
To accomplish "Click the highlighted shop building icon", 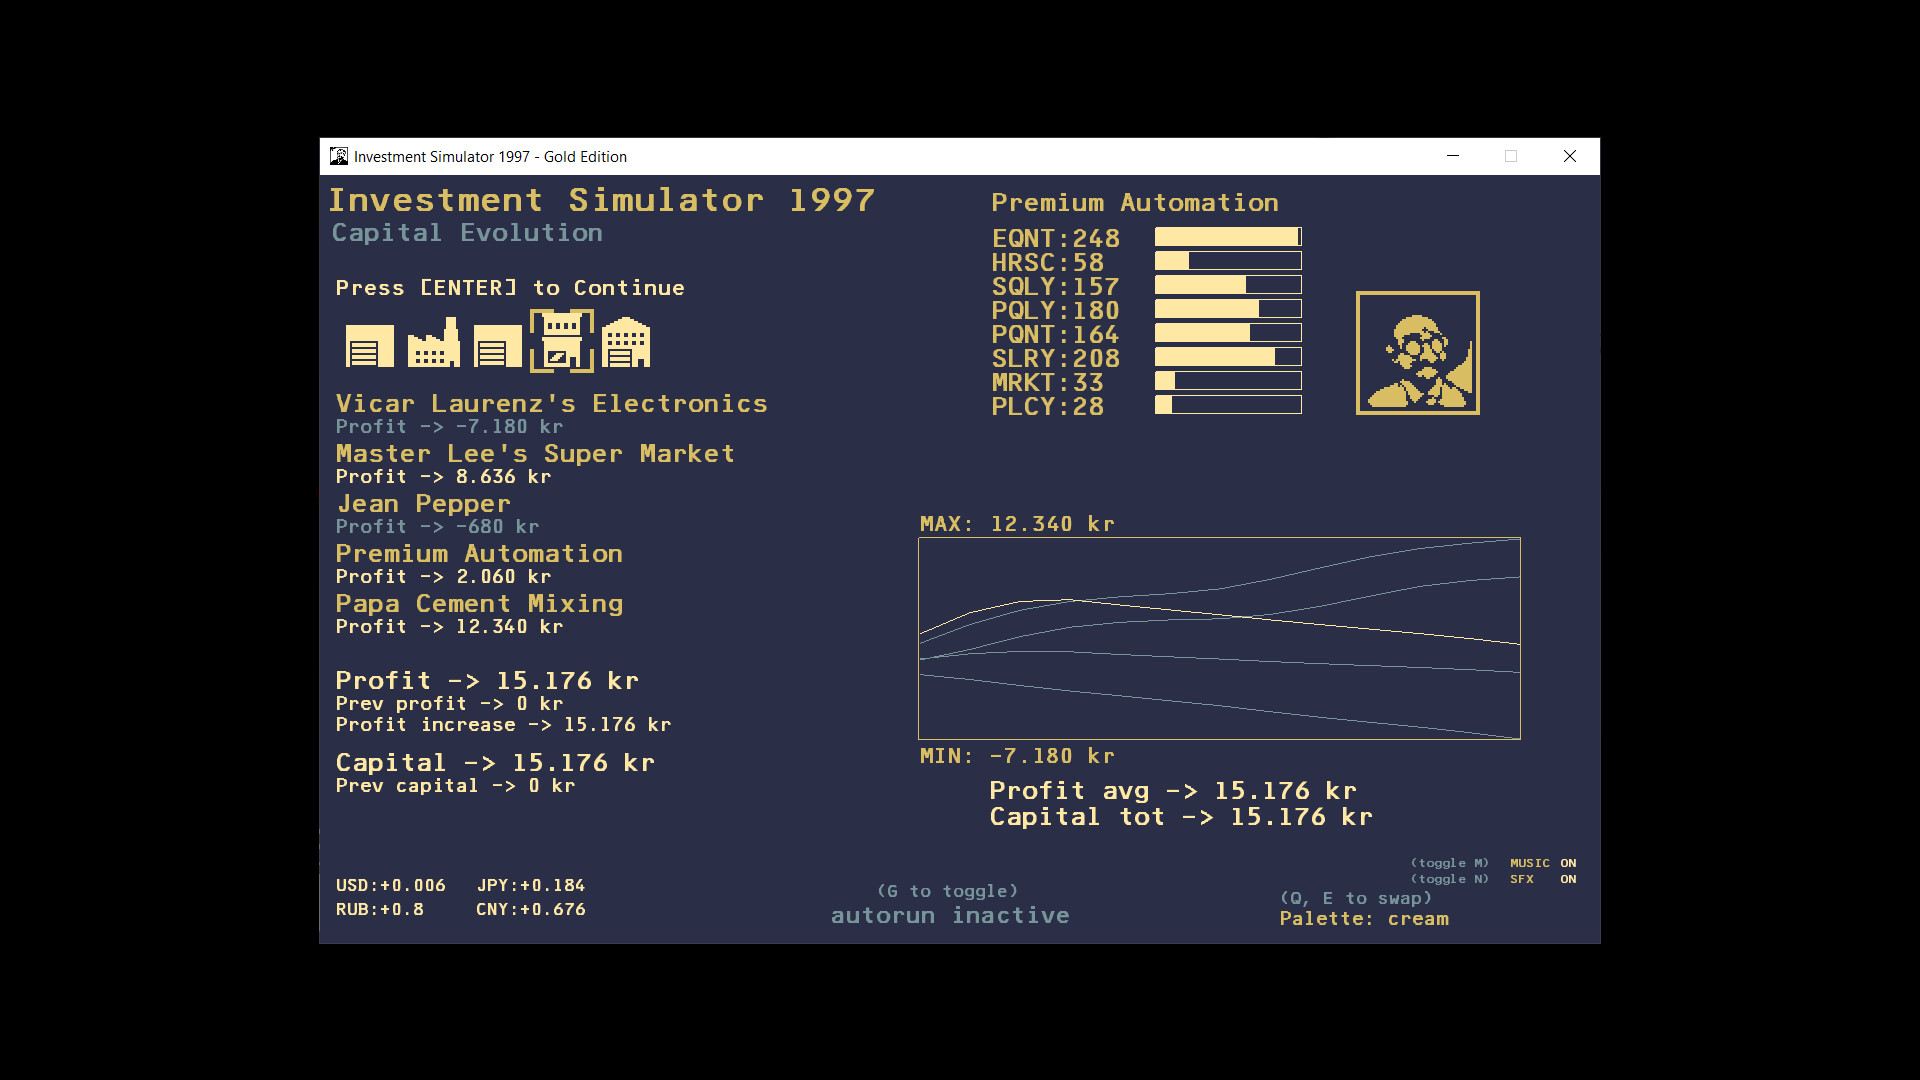I will (562, 340).
